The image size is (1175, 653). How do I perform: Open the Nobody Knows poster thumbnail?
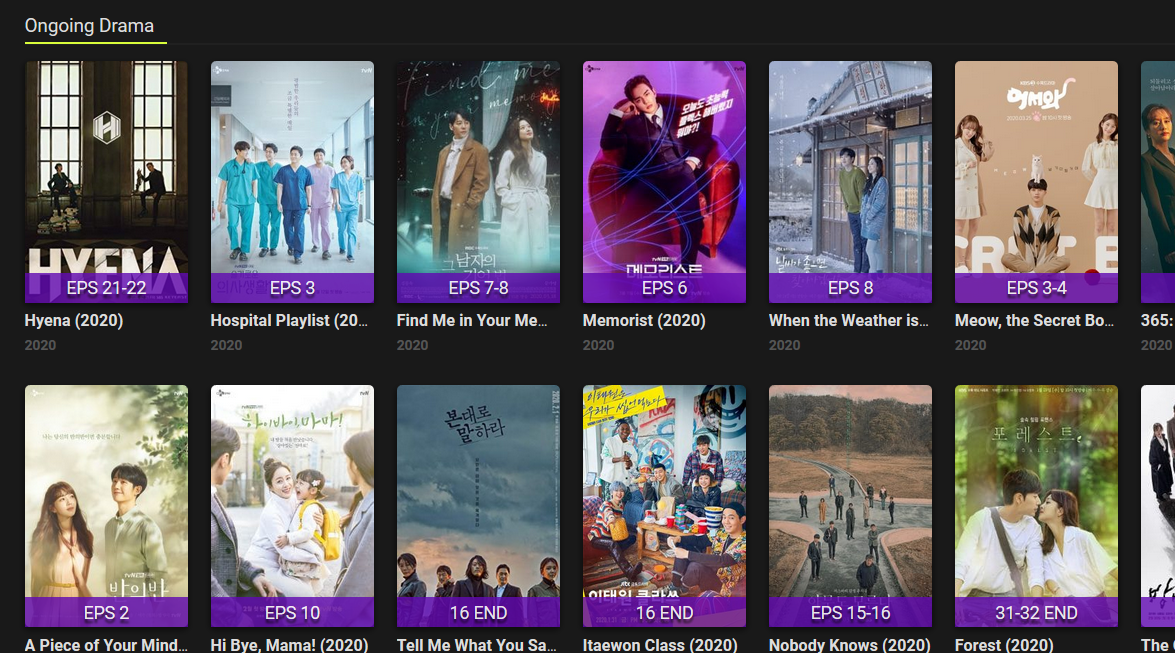851,505
